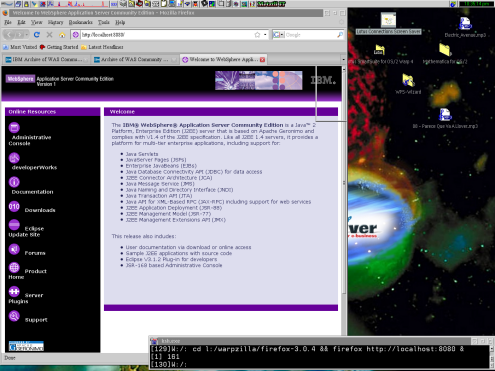Toggle the bookmark star in the address bar
Screen dimensions: 495x371
pos(257,35)
